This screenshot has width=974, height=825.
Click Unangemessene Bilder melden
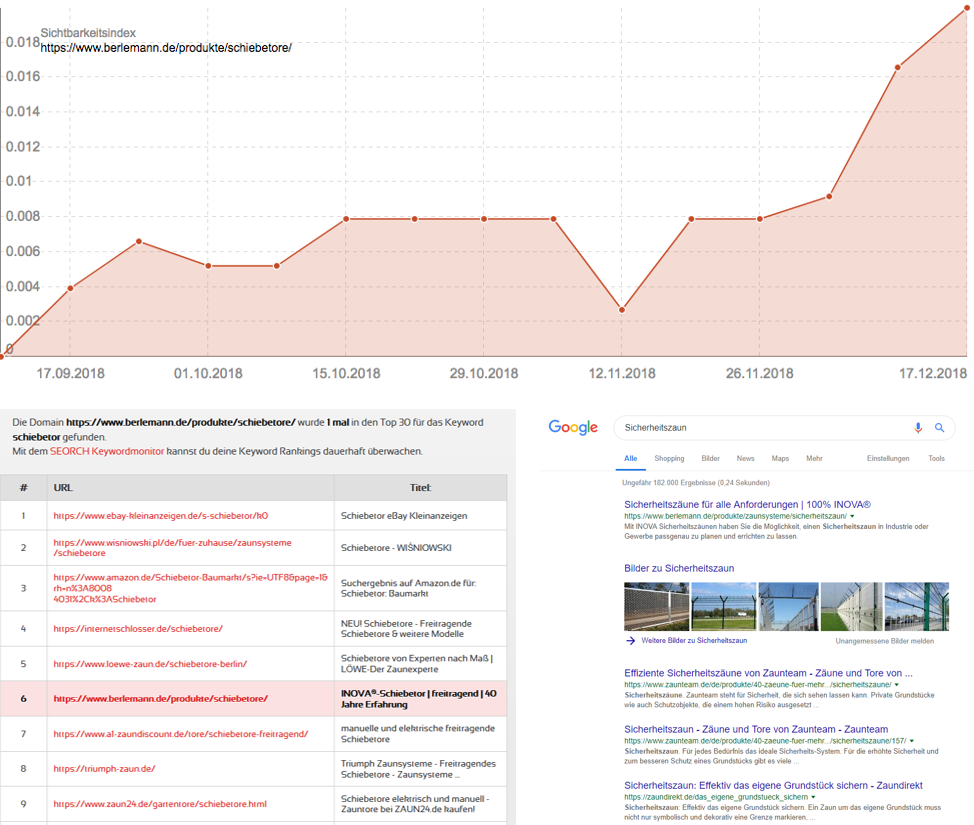coord(884,640)
